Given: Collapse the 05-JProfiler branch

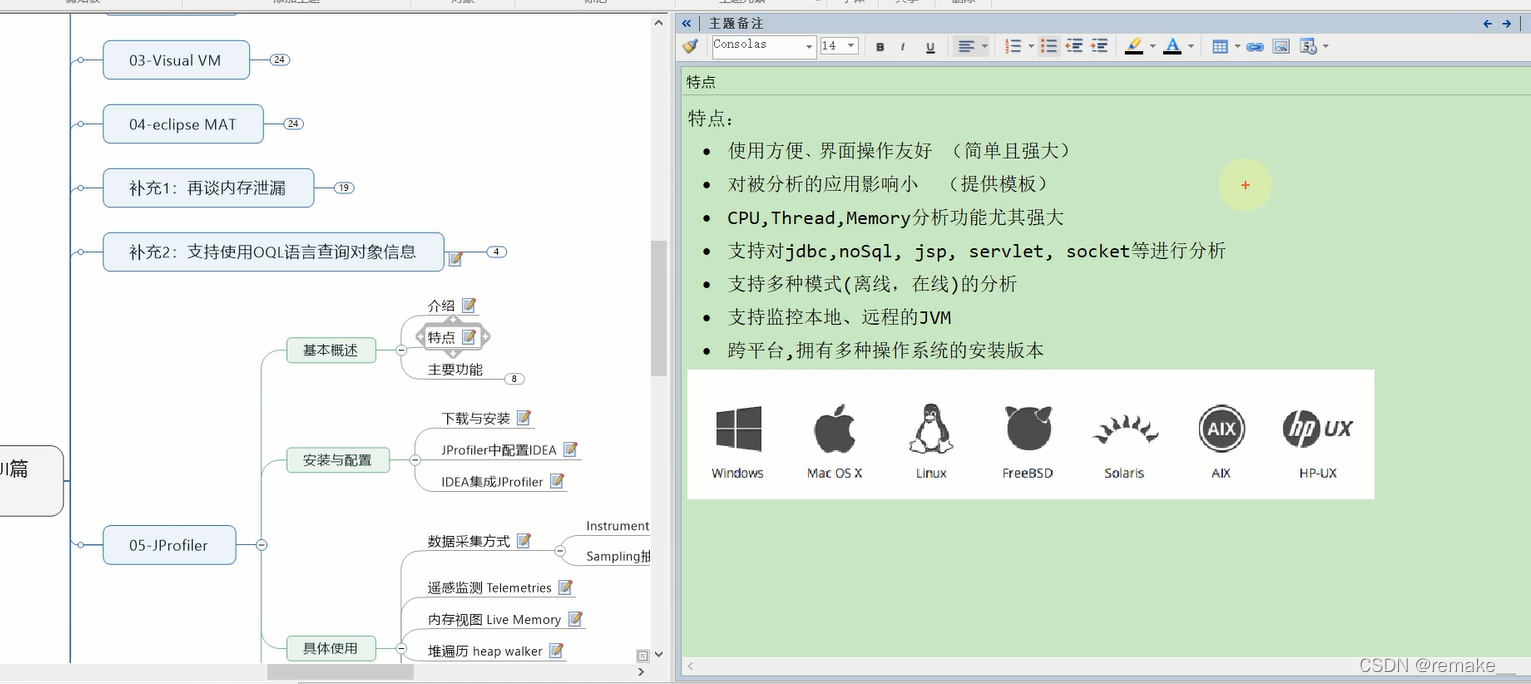Looking at the screenshot, I should pos(261,545).
